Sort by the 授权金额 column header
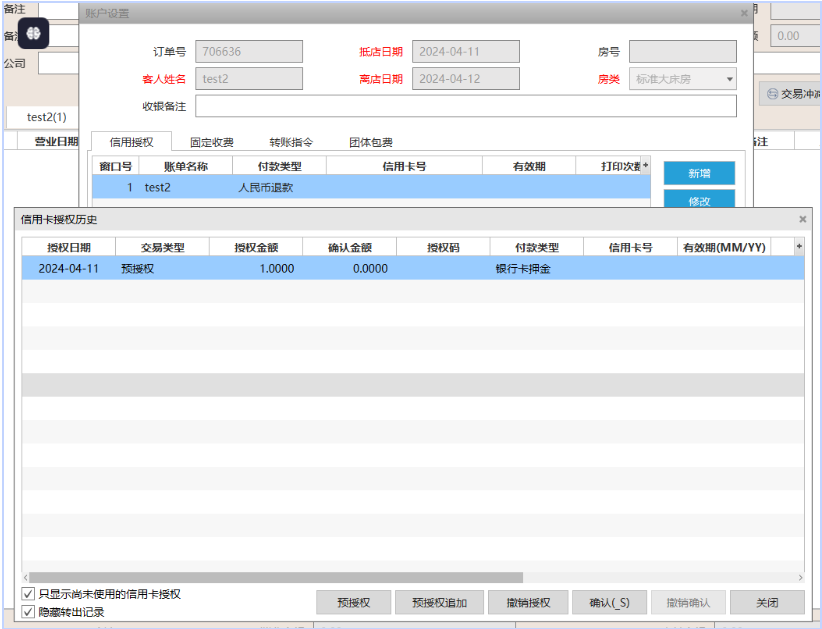 coord(256,247)
